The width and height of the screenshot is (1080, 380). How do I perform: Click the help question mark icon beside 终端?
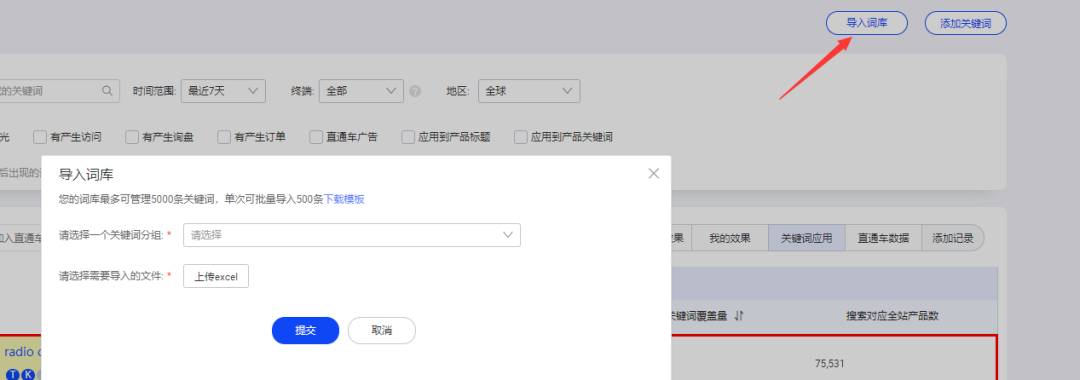click(415, 91)
